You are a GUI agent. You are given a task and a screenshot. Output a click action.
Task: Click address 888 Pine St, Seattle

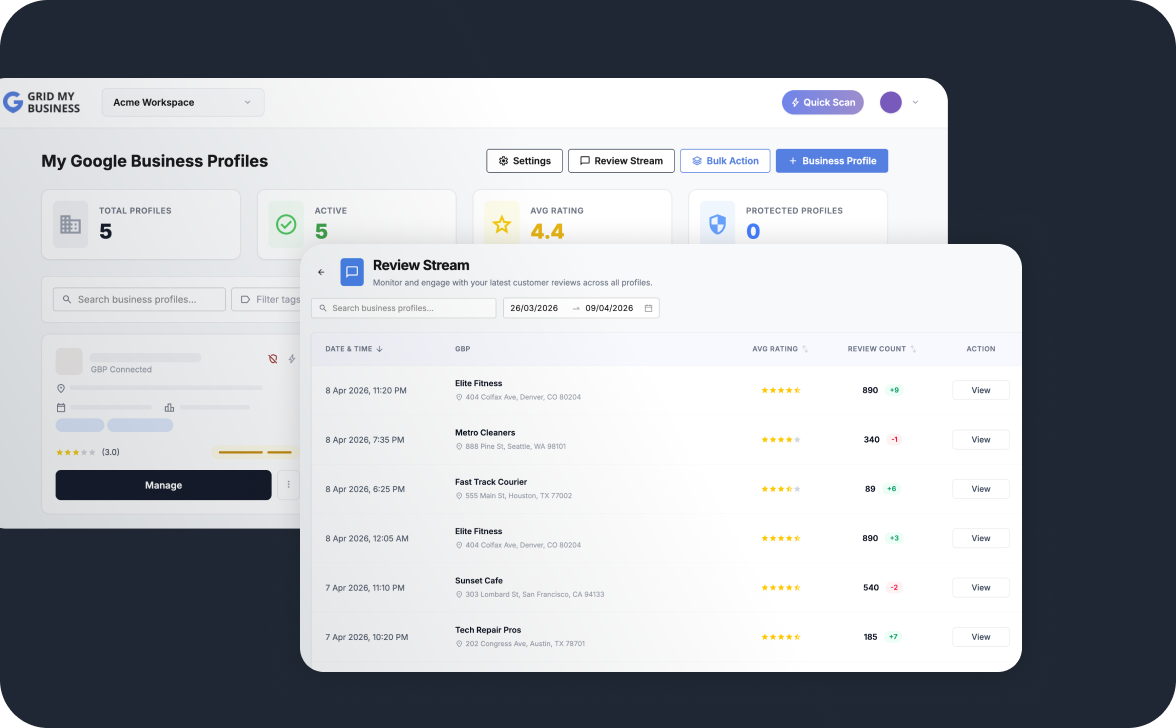(x=515, y=446)
